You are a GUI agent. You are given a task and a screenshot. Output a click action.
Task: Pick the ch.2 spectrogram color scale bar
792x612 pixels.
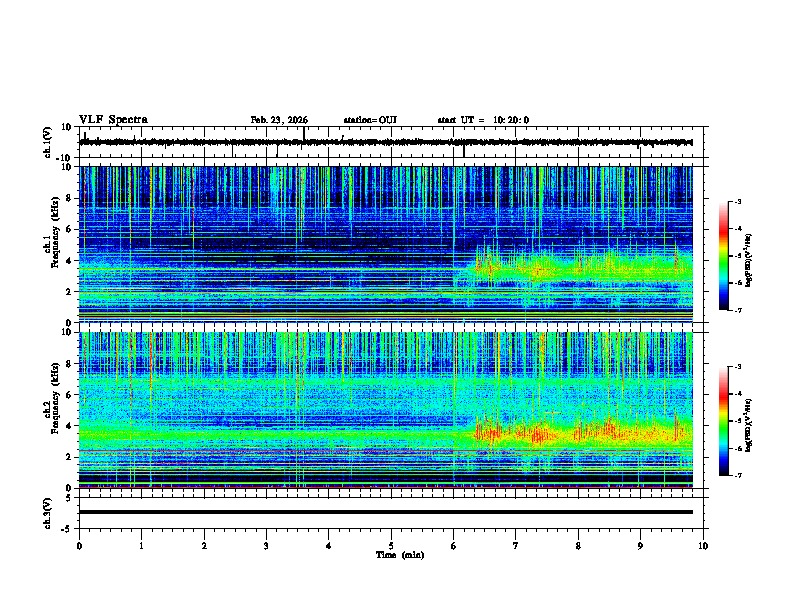point(724,421)
